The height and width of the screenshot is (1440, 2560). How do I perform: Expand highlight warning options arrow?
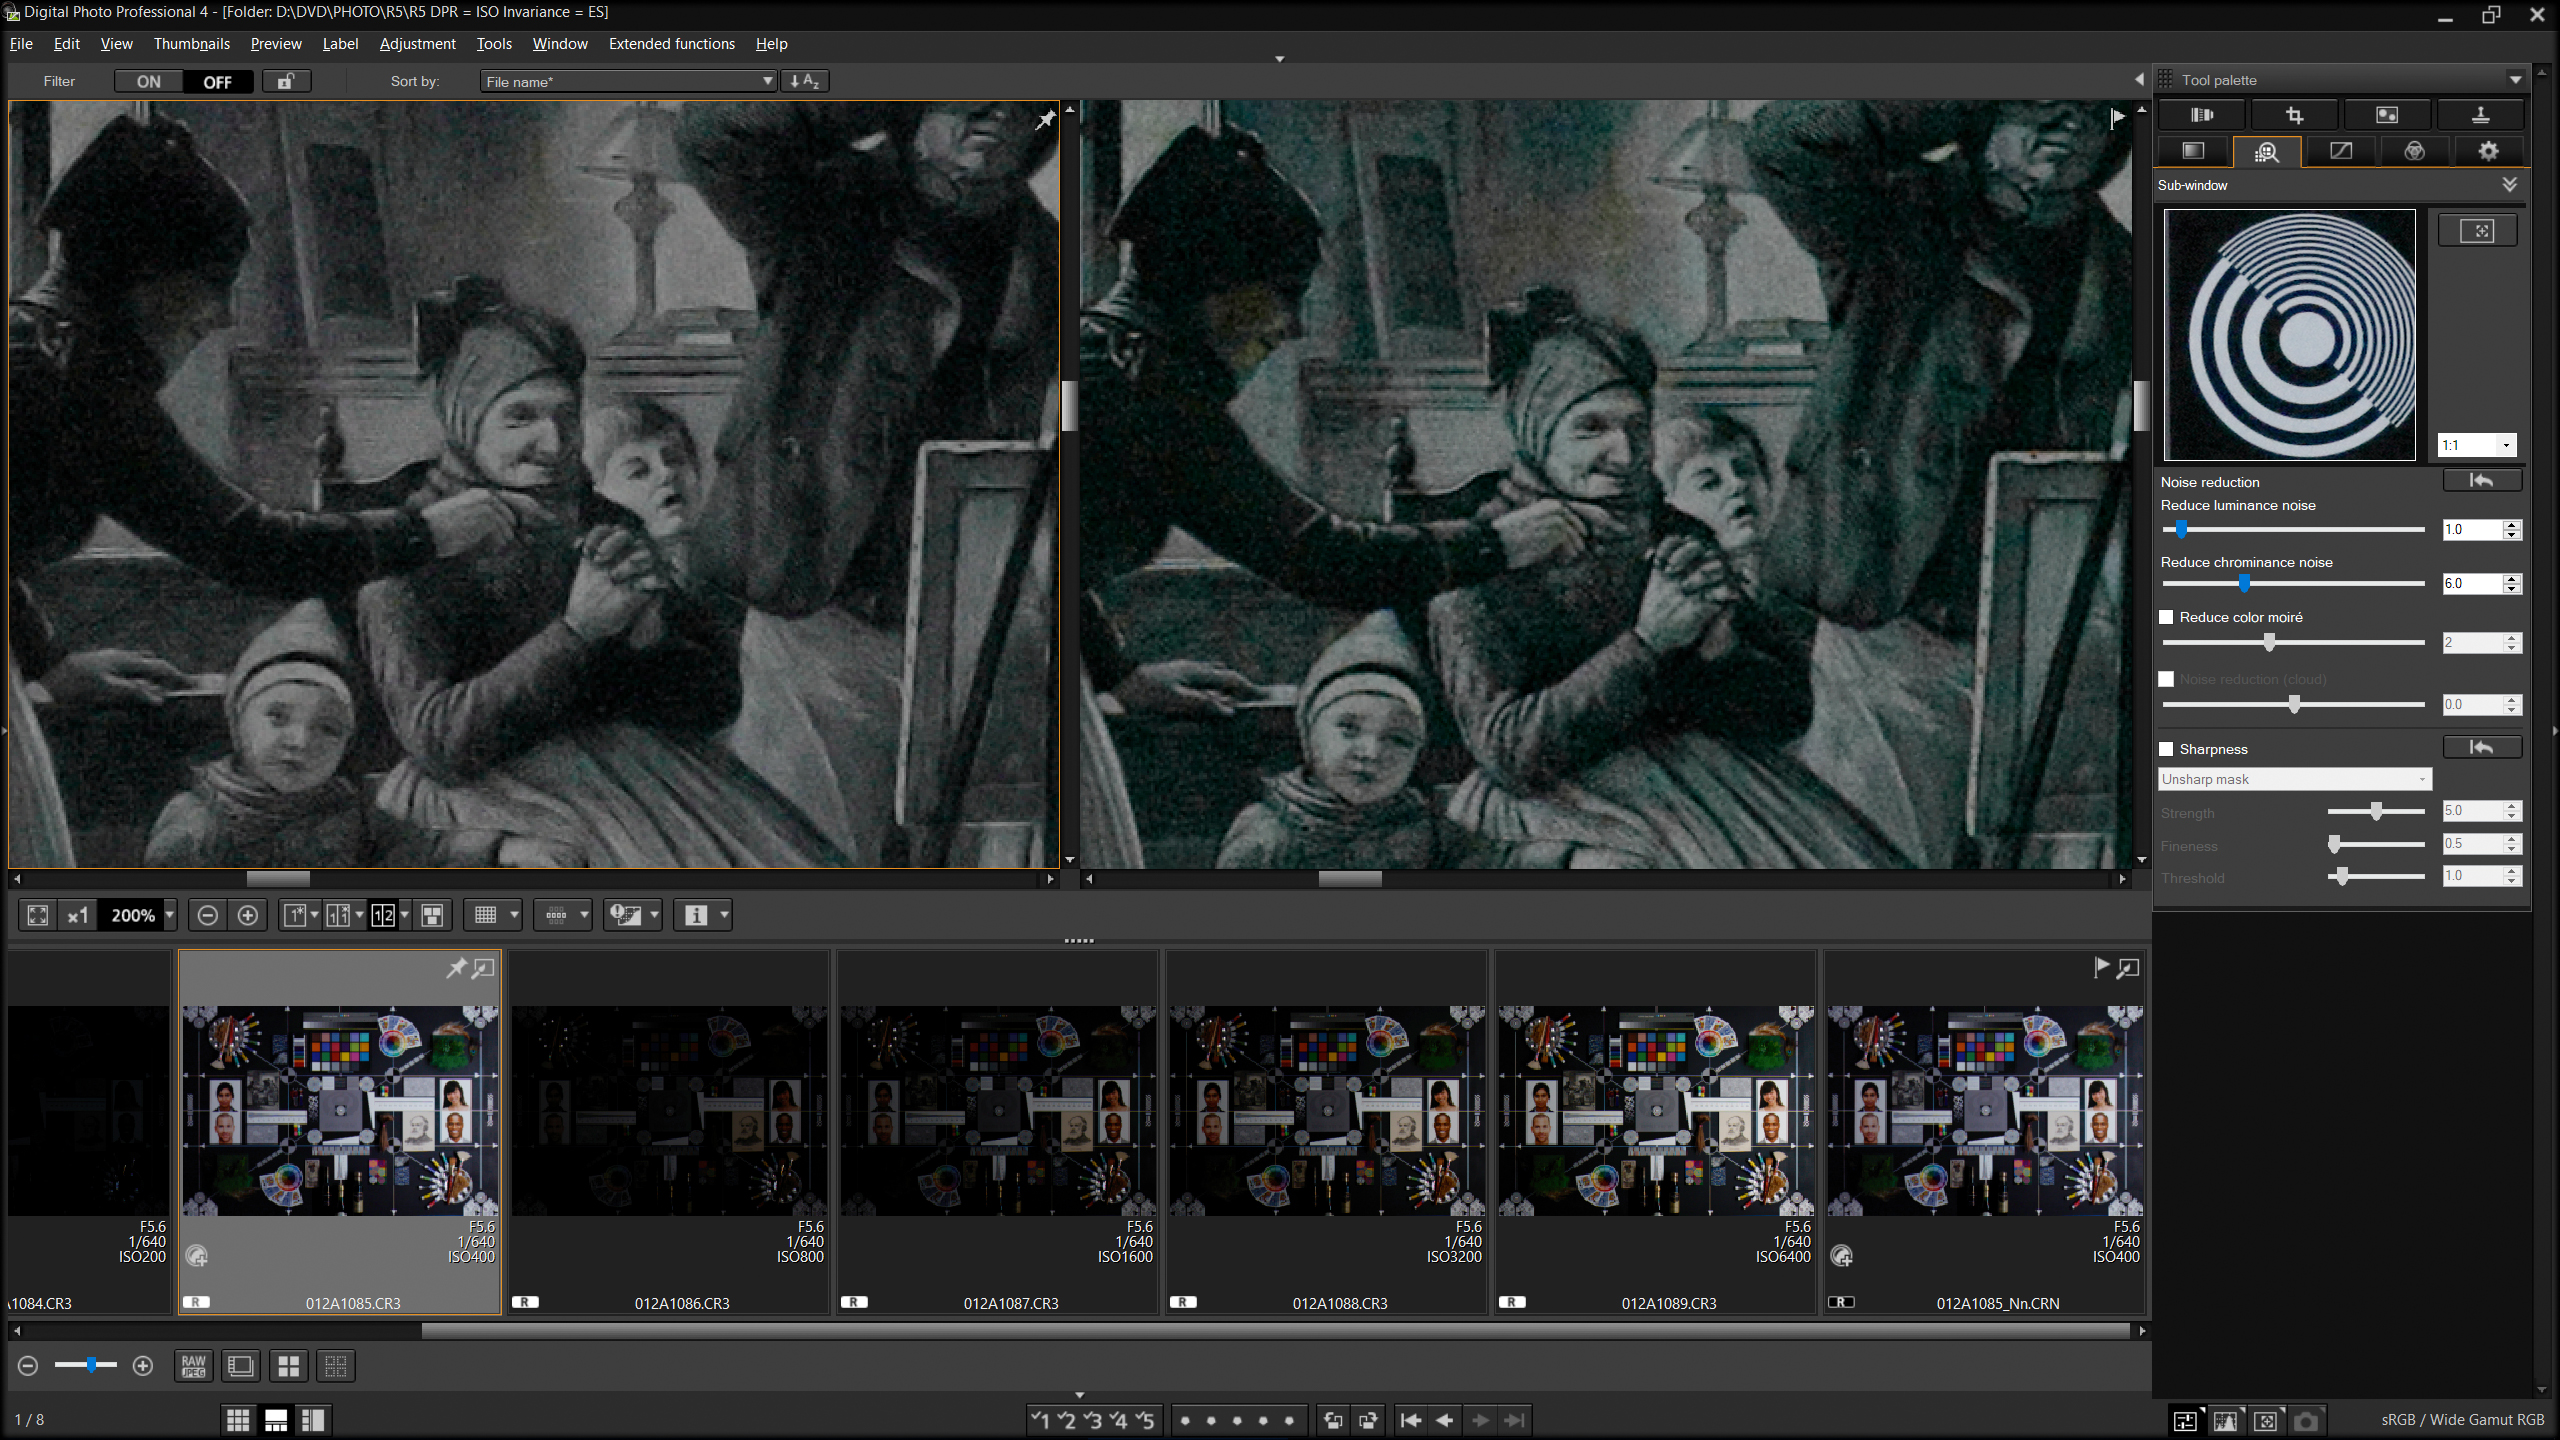click(655, 915)
